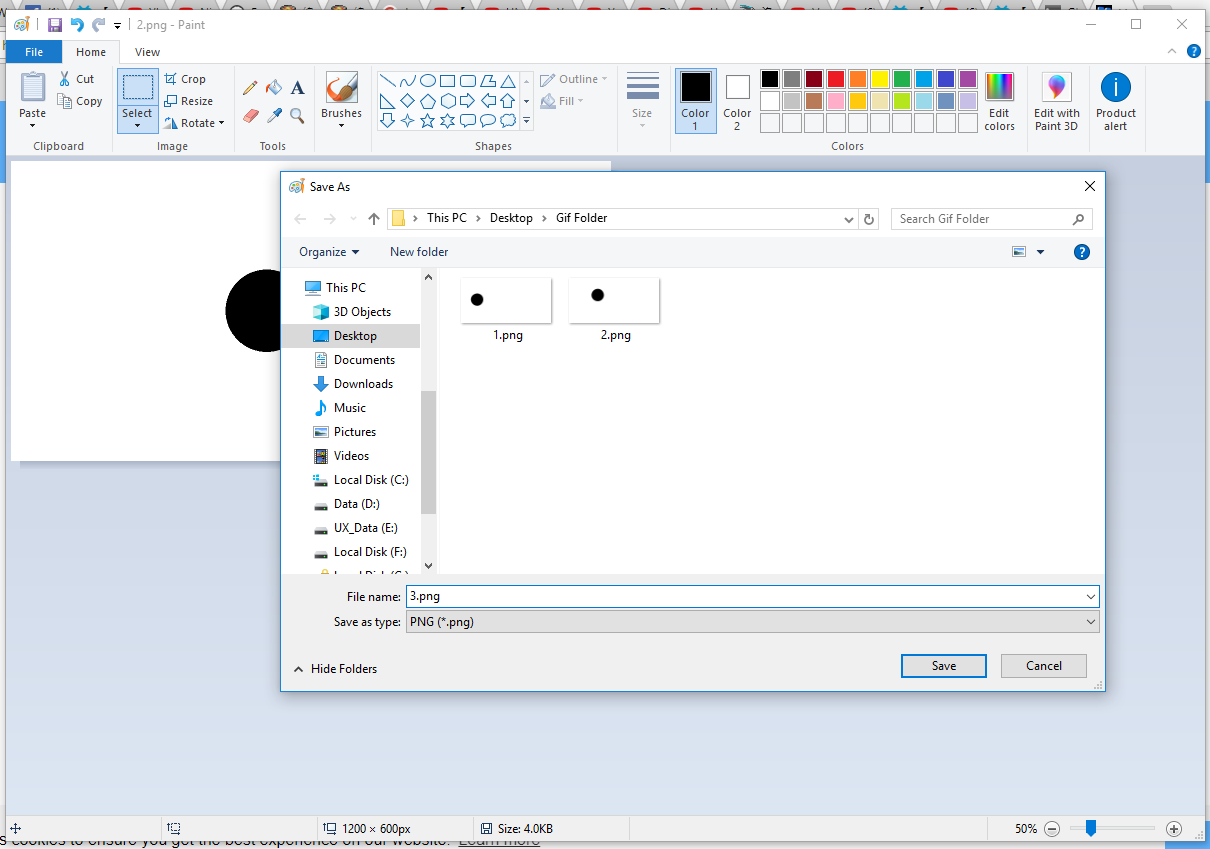Viewport: 1210px width, 849px height.
Task: Pick the red color swatch
Action: click(836, 79)
